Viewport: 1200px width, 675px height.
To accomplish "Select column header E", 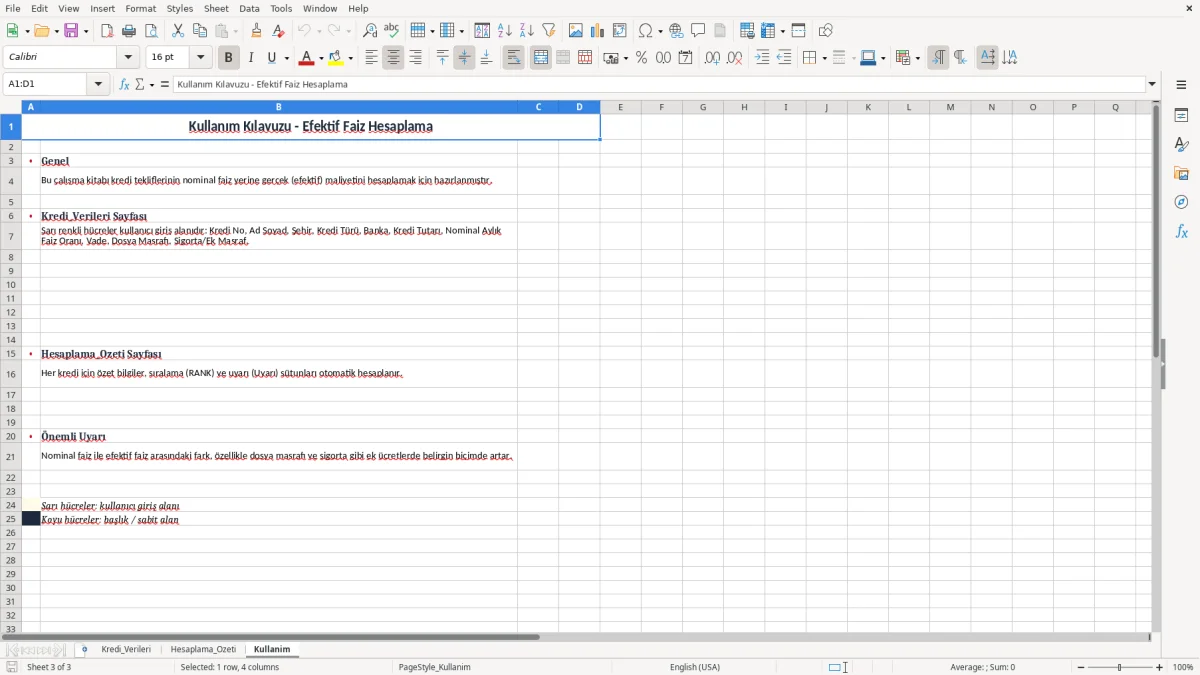I will 620,107.
